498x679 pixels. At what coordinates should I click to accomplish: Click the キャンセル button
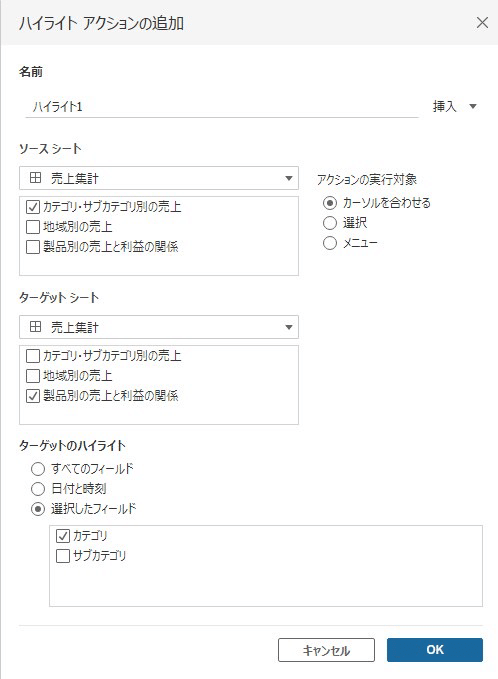coord(326,650)
